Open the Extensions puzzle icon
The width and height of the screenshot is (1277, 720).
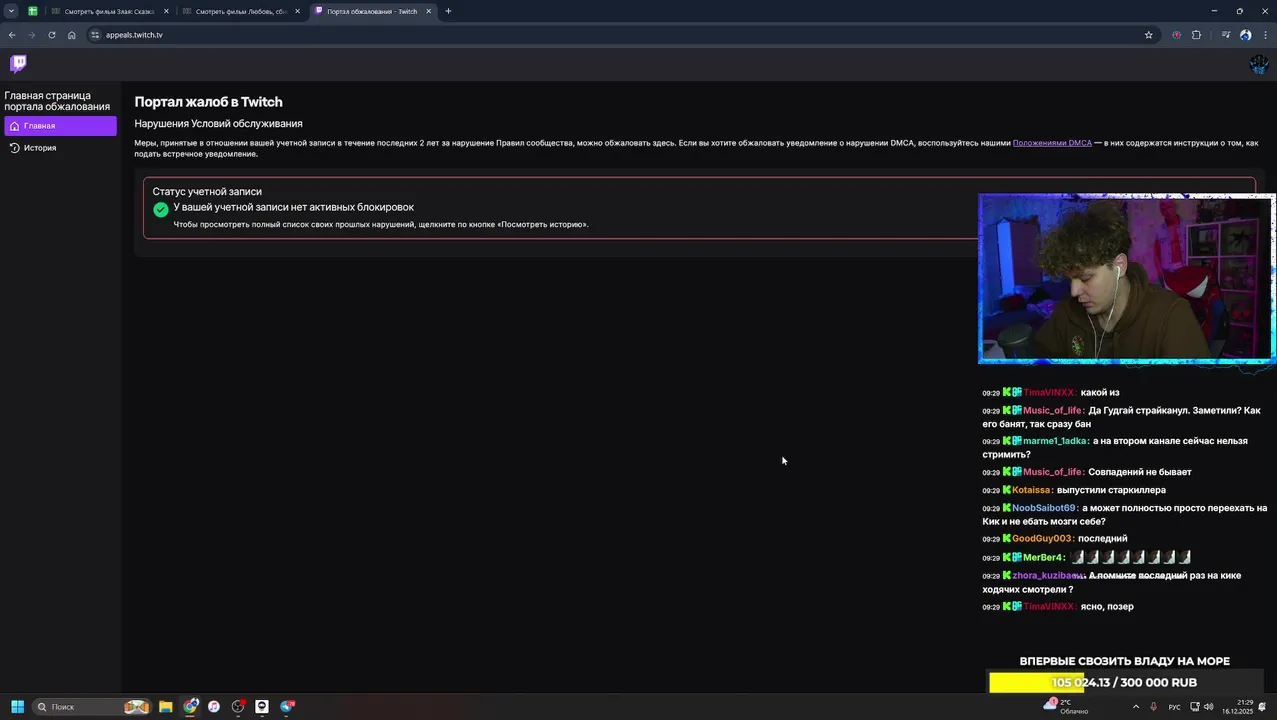point(1196,35)
